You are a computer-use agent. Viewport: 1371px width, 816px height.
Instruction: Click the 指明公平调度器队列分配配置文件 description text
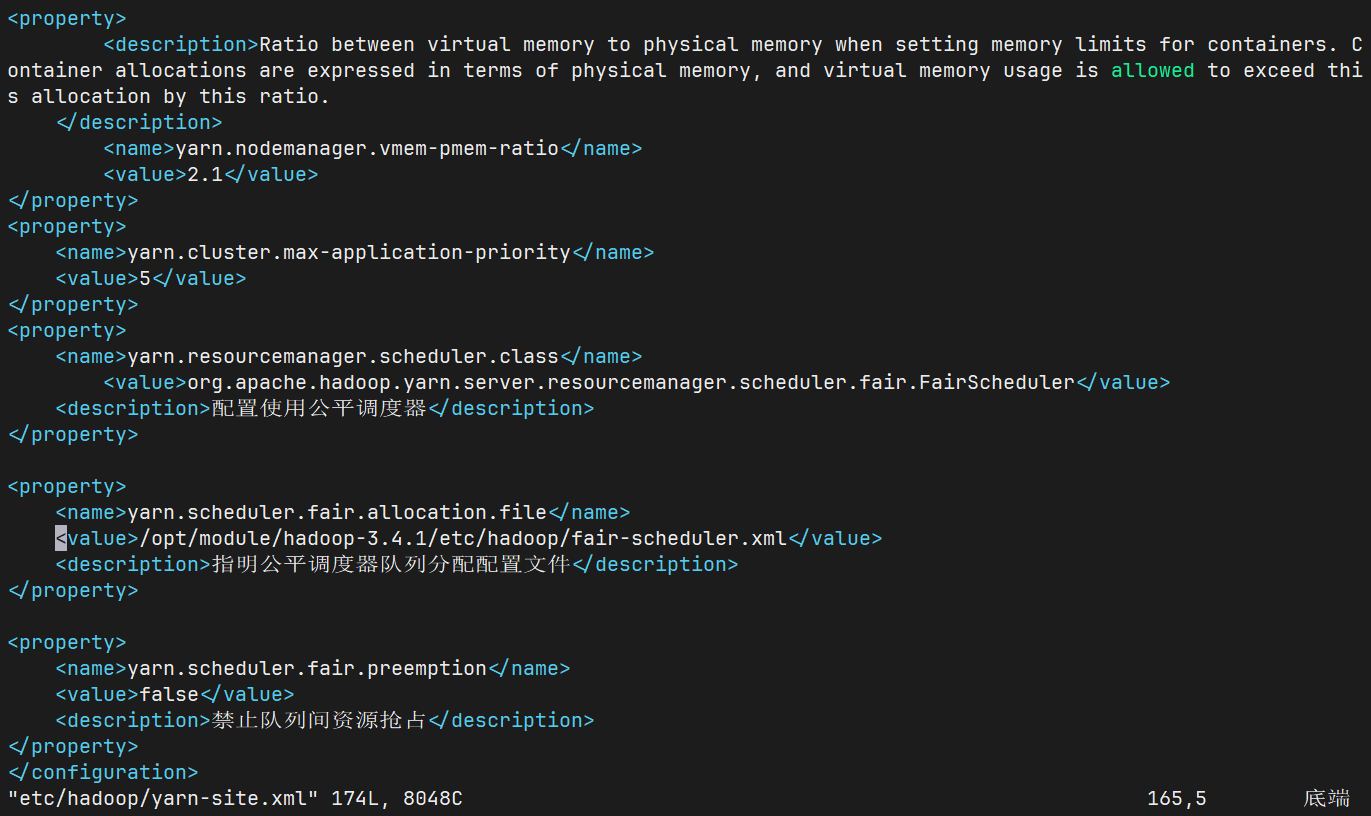390,564
